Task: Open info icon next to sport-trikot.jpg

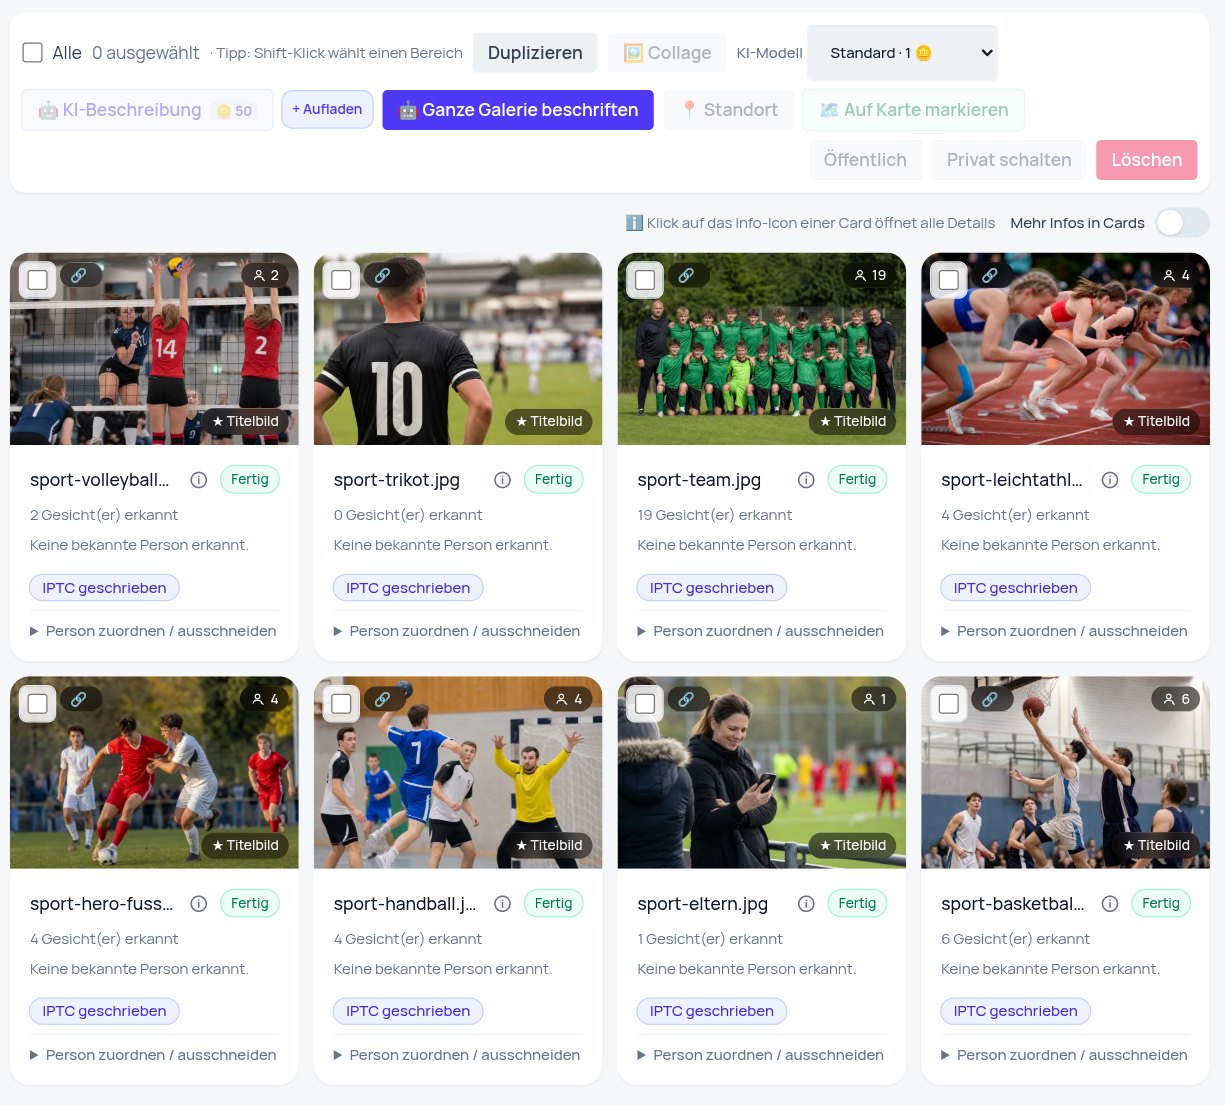Action: 503,480
